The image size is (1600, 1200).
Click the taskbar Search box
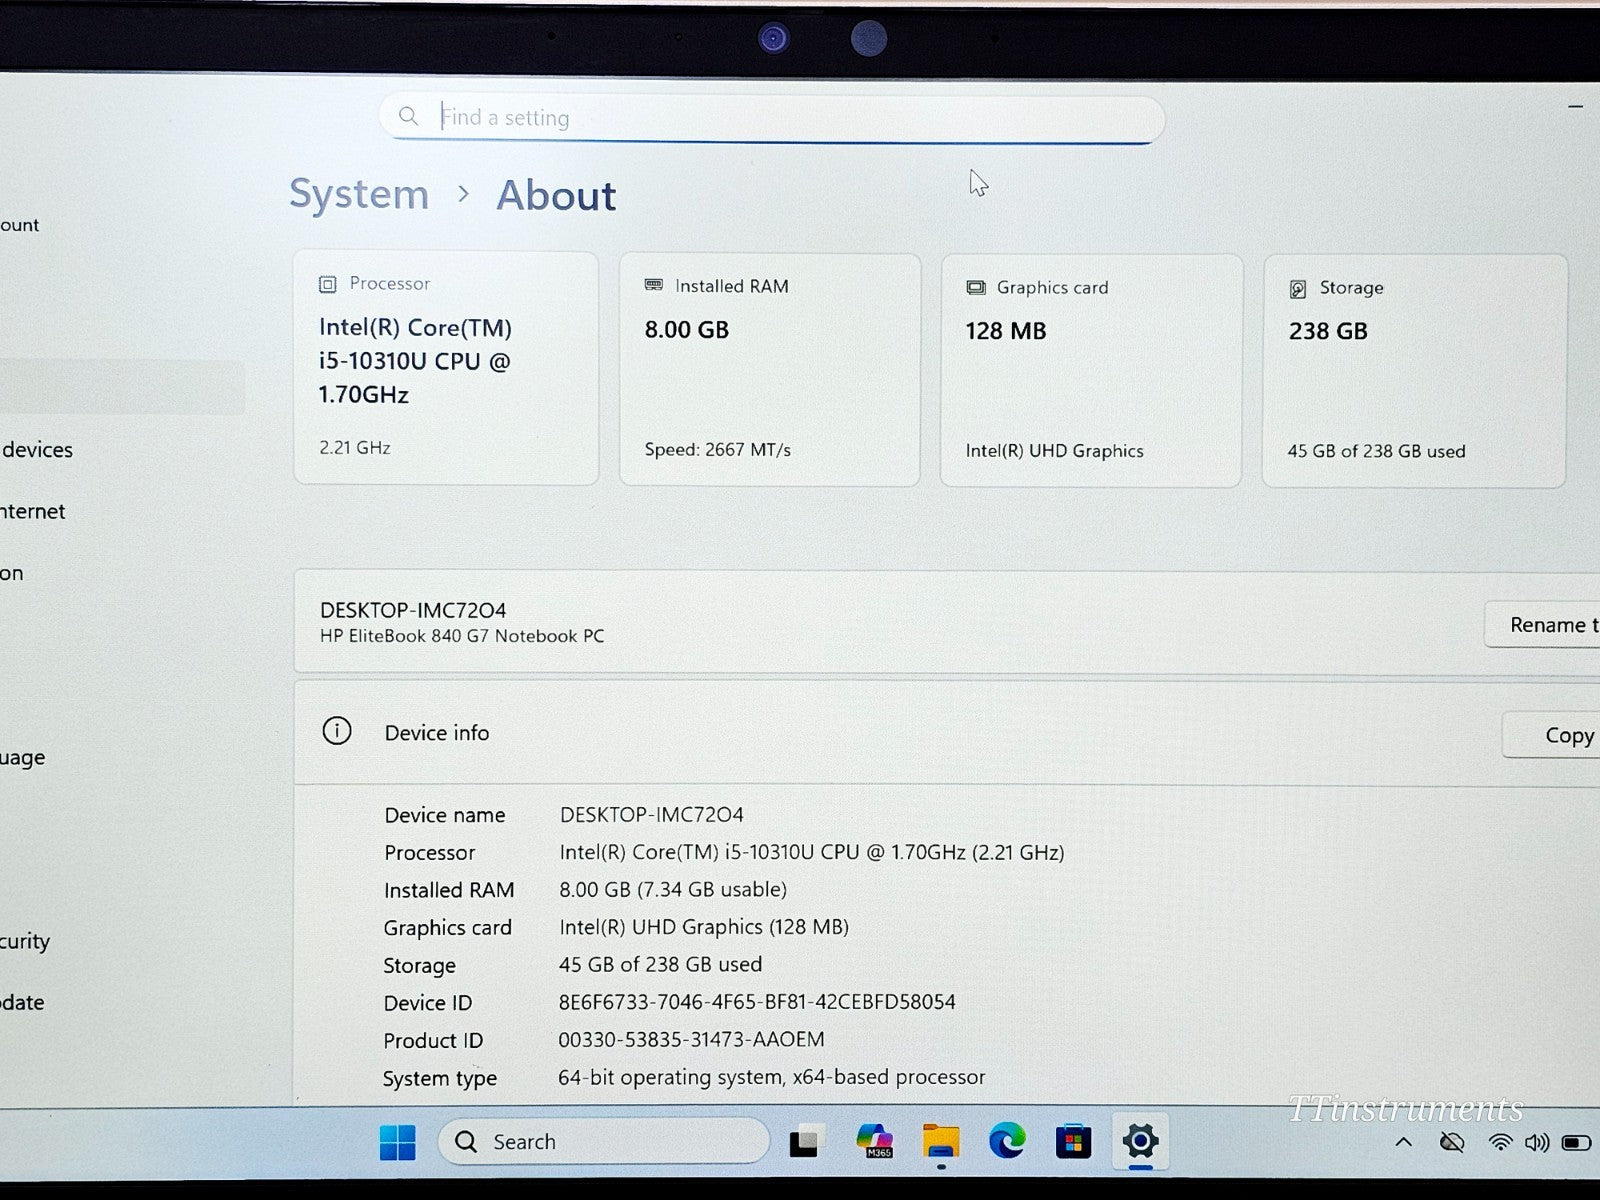(604, 1141)
